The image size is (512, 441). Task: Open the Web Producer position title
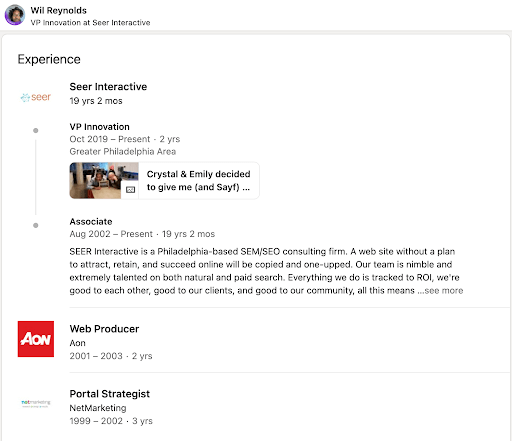tap(104, 329)
